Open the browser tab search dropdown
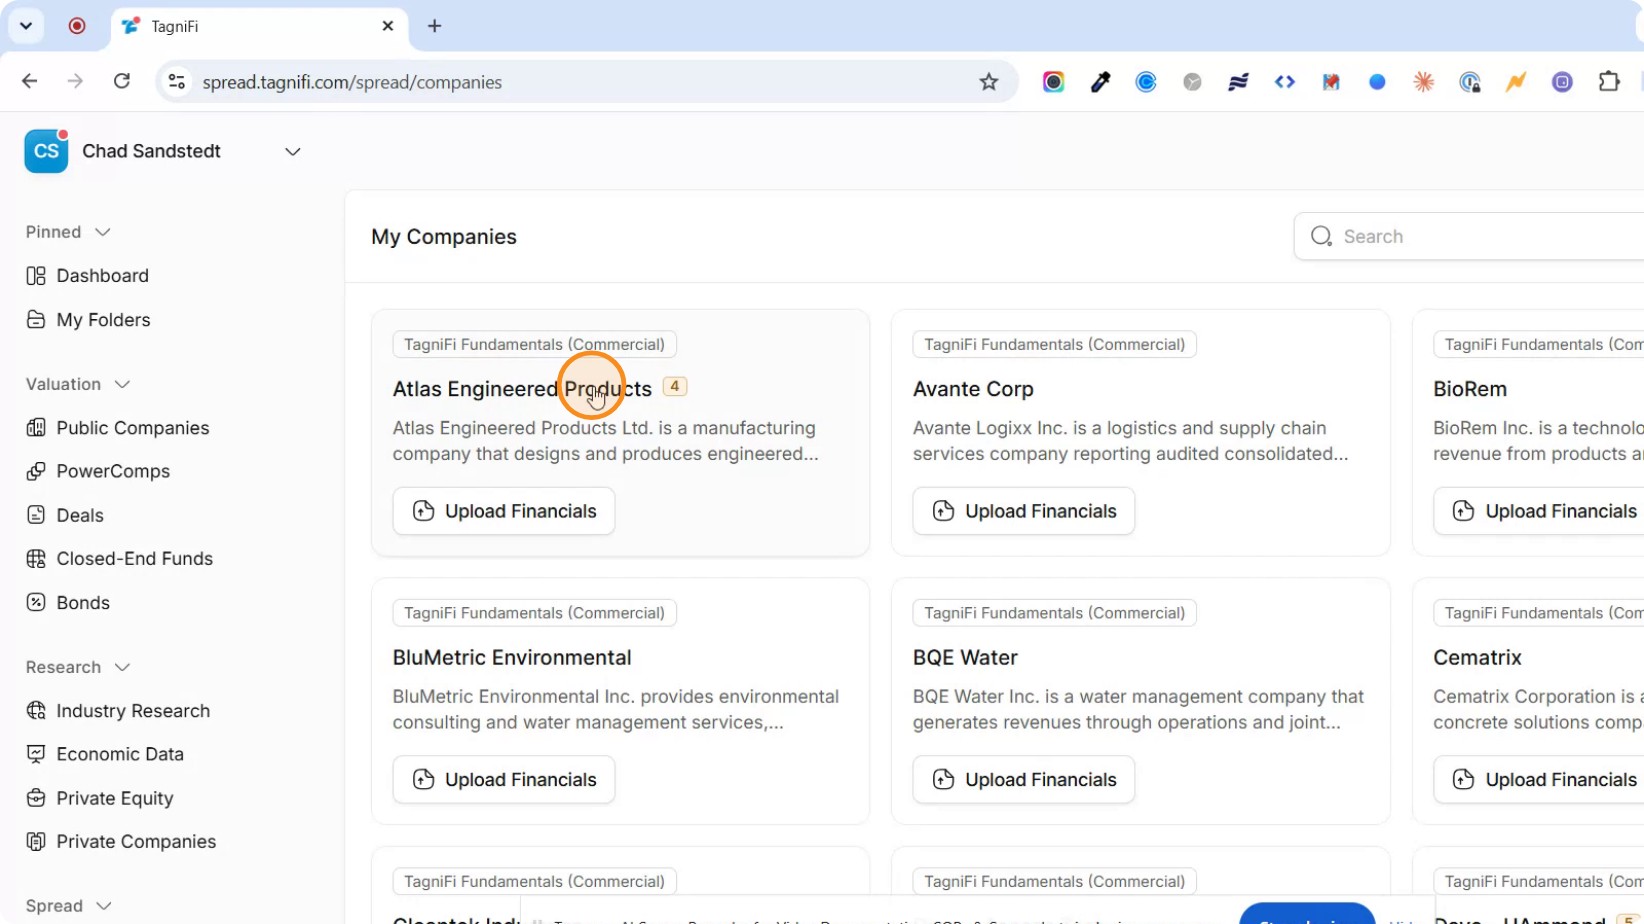 coord(26,26)
